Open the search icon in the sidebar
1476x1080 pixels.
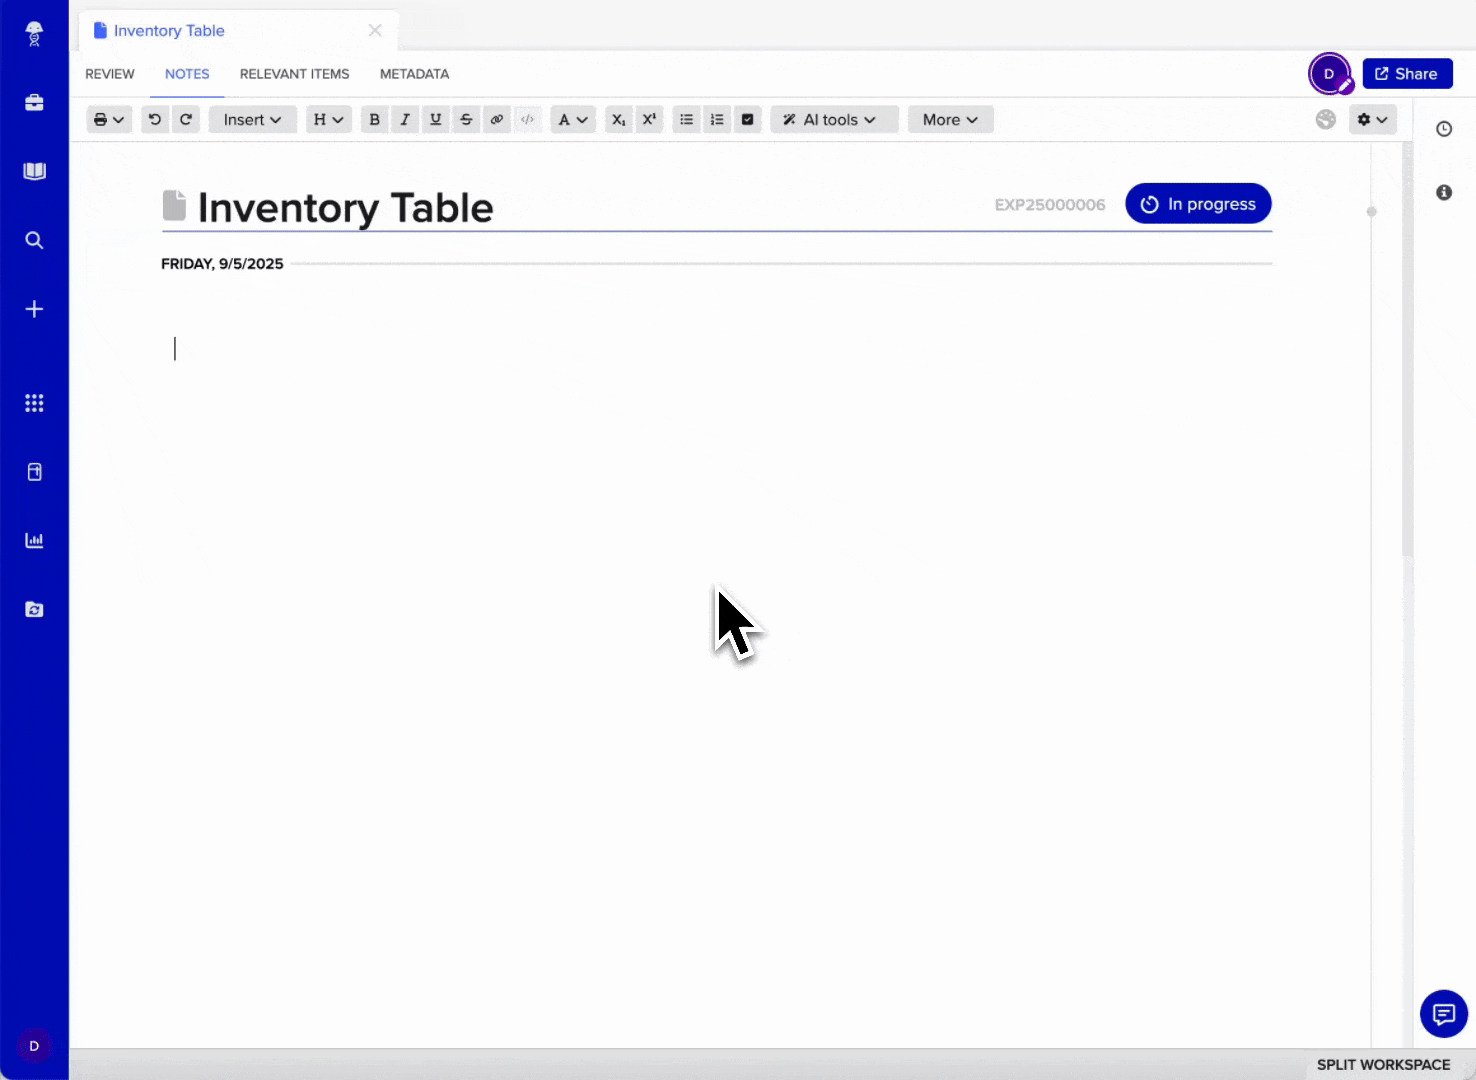click(34, 240)
